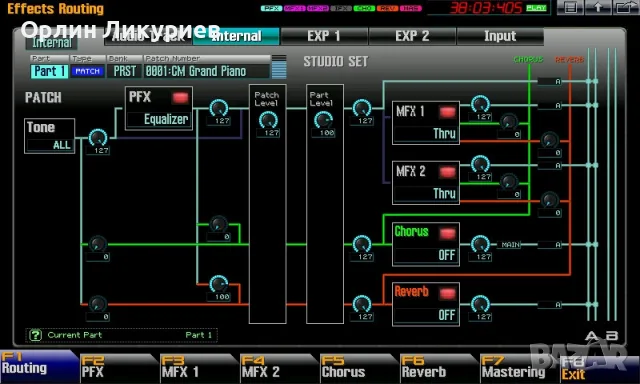
Task: Click the part chorus send knob before Chorus block
Action: click(x=362, y=244)
